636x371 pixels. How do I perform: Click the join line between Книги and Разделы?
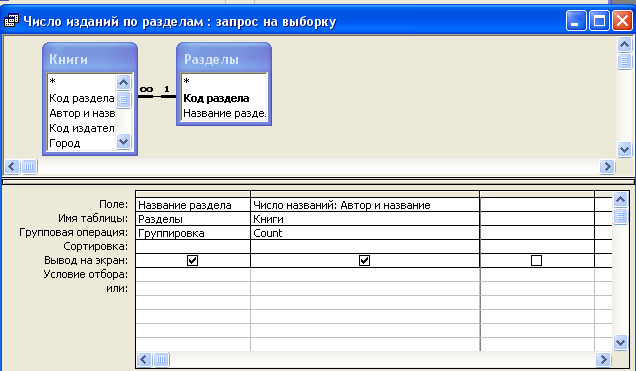pyautogui.click(x=157, y=96)
